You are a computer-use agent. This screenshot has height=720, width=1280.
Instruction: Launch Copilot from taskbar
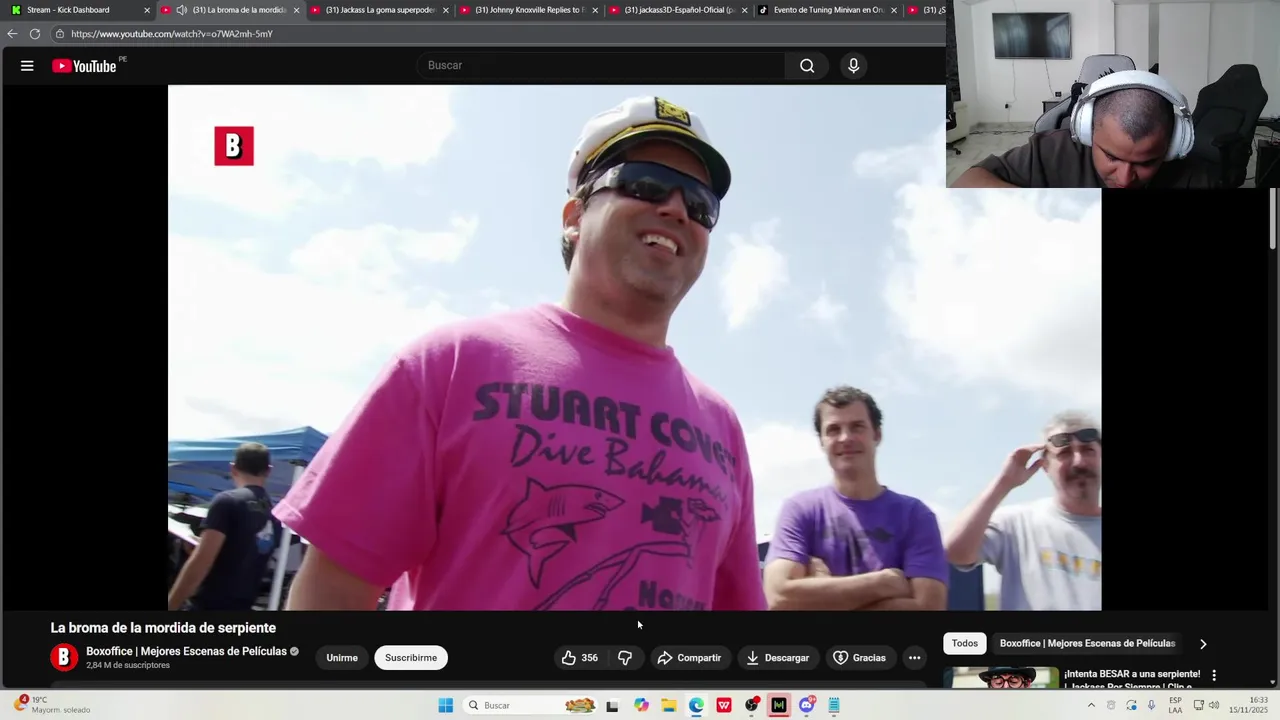click(x=641, y=706)
